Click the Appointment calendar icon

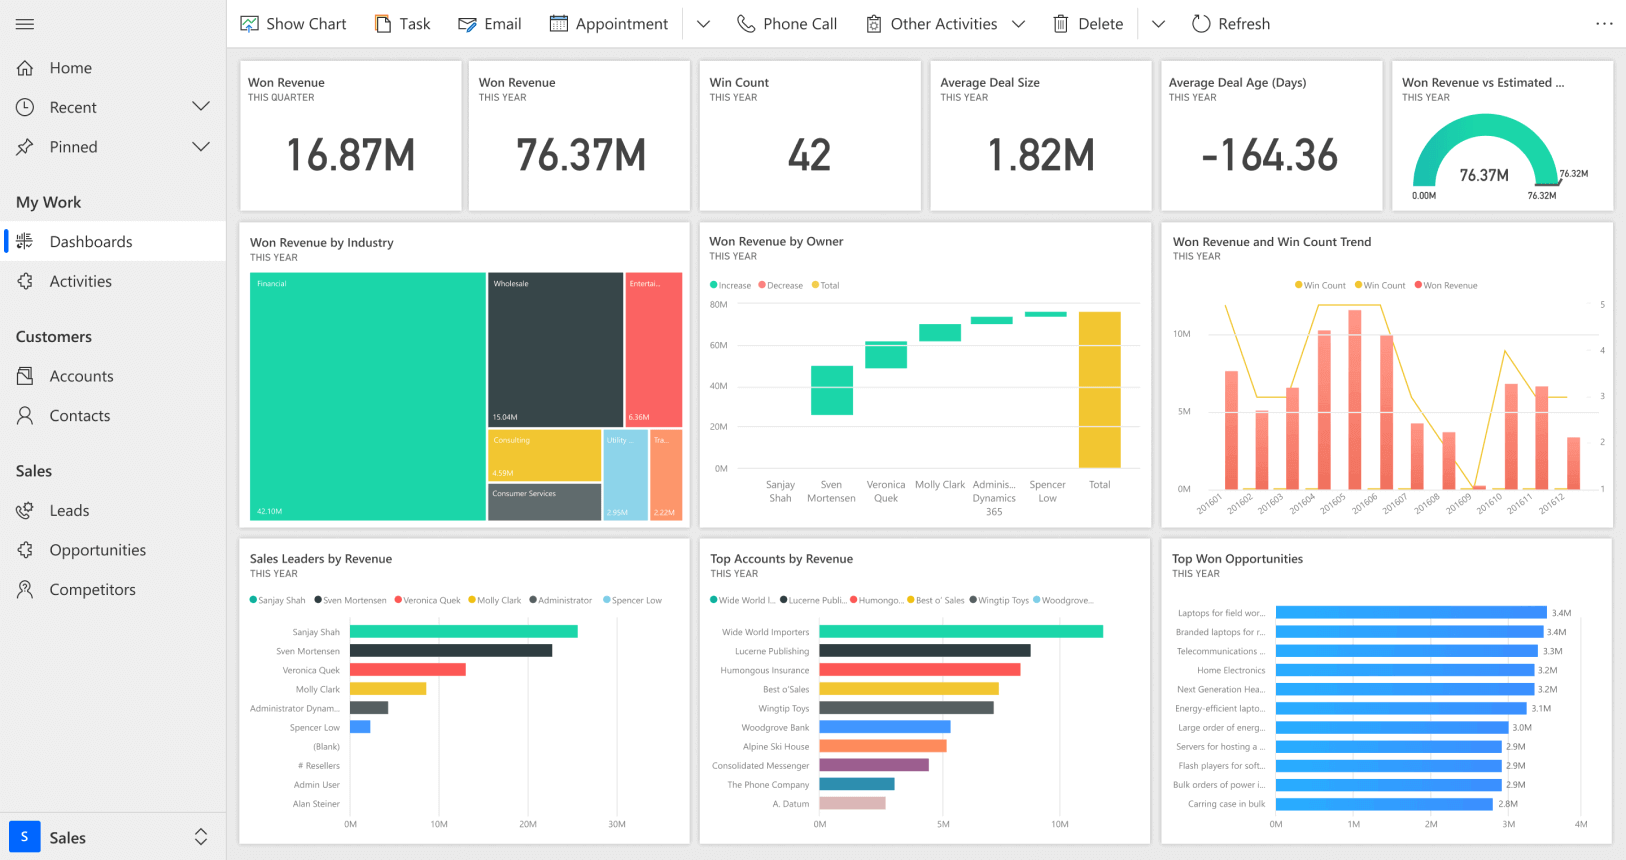(559, 24)
